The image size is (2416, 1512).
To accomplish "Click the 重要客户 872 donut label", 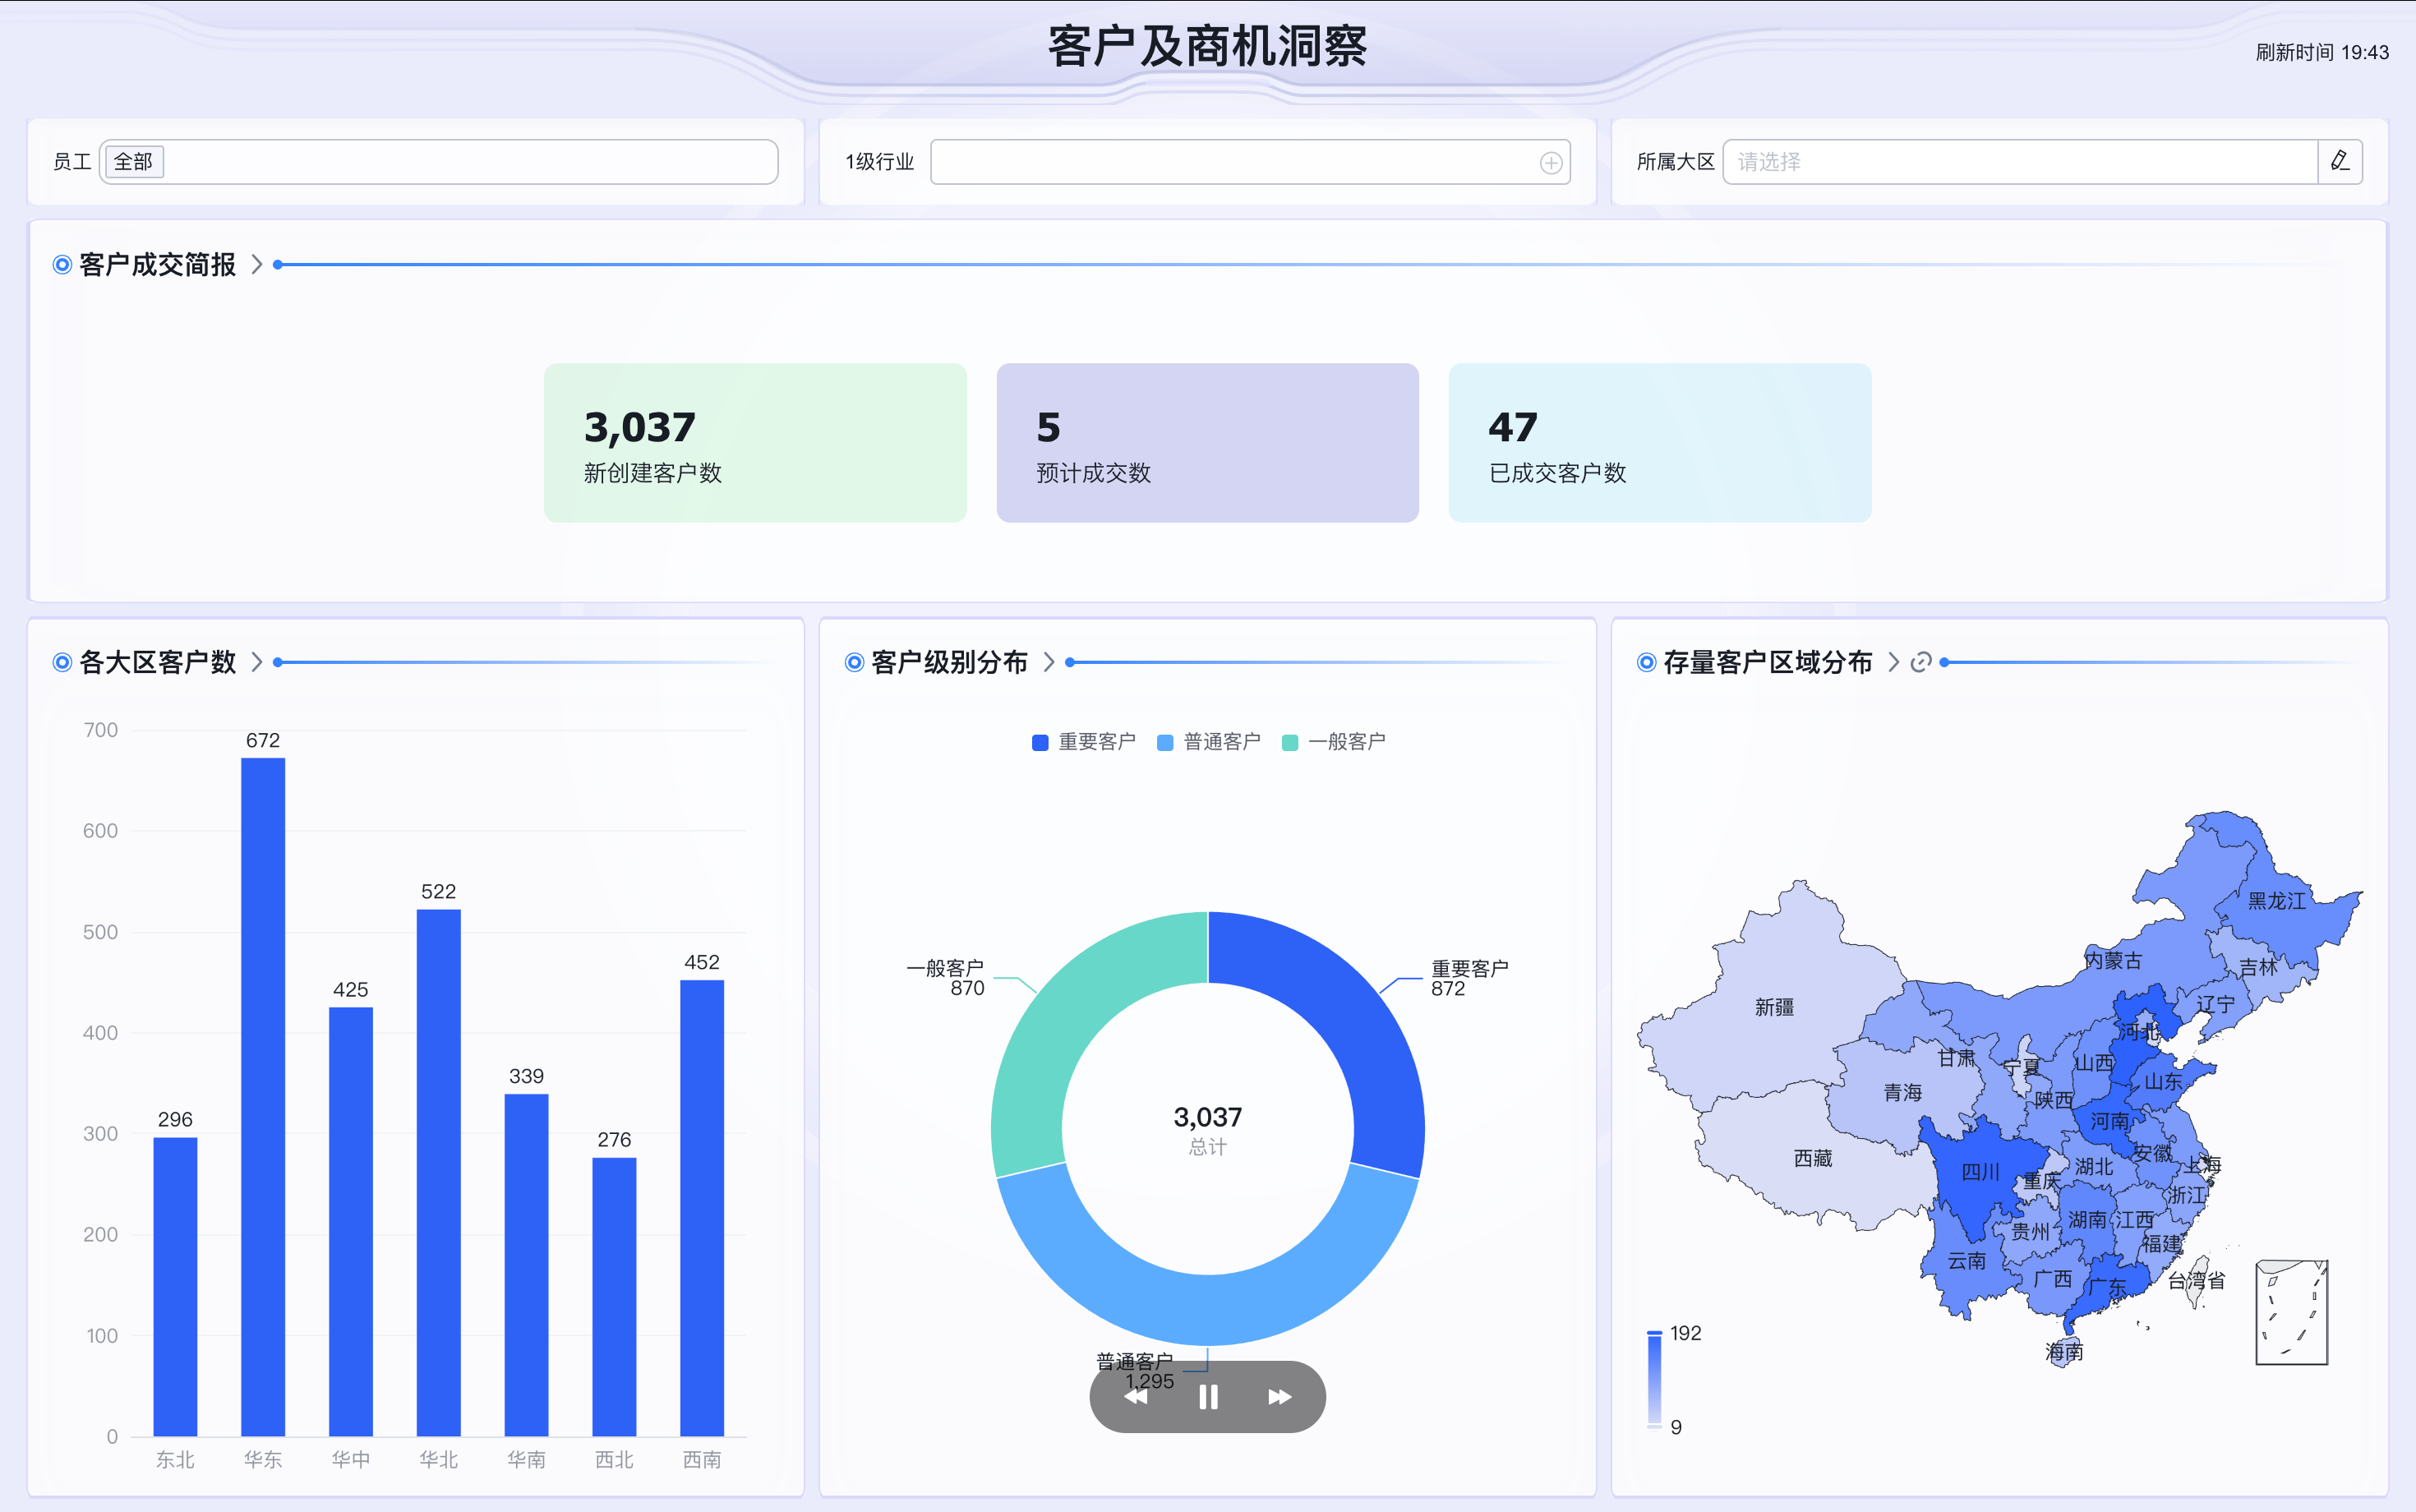I will click(1469, 978).
